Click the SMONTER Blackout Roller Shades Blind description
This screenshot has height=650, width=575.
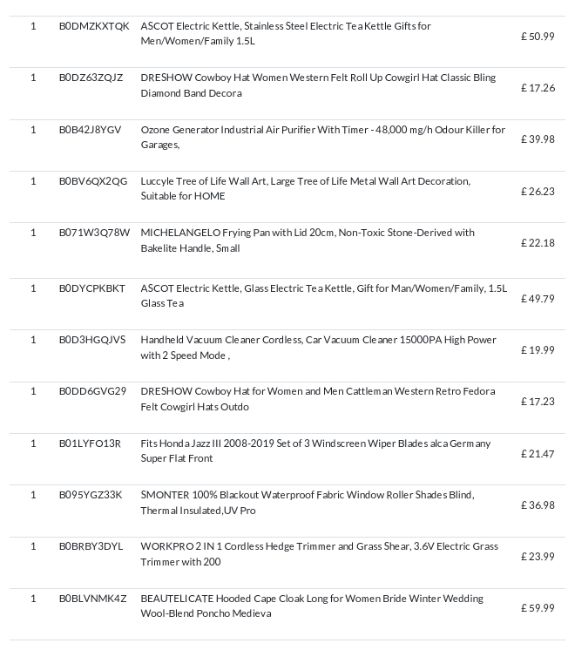(308, 502)
